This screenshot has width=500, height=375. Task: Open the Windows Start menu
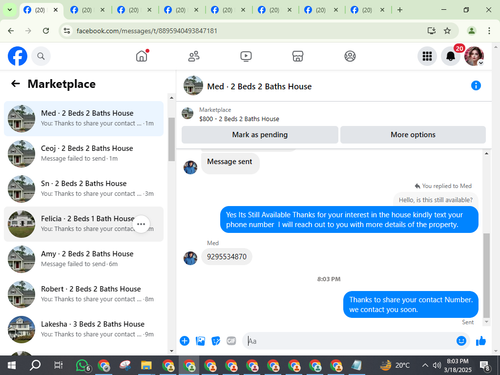click(11, 365)
